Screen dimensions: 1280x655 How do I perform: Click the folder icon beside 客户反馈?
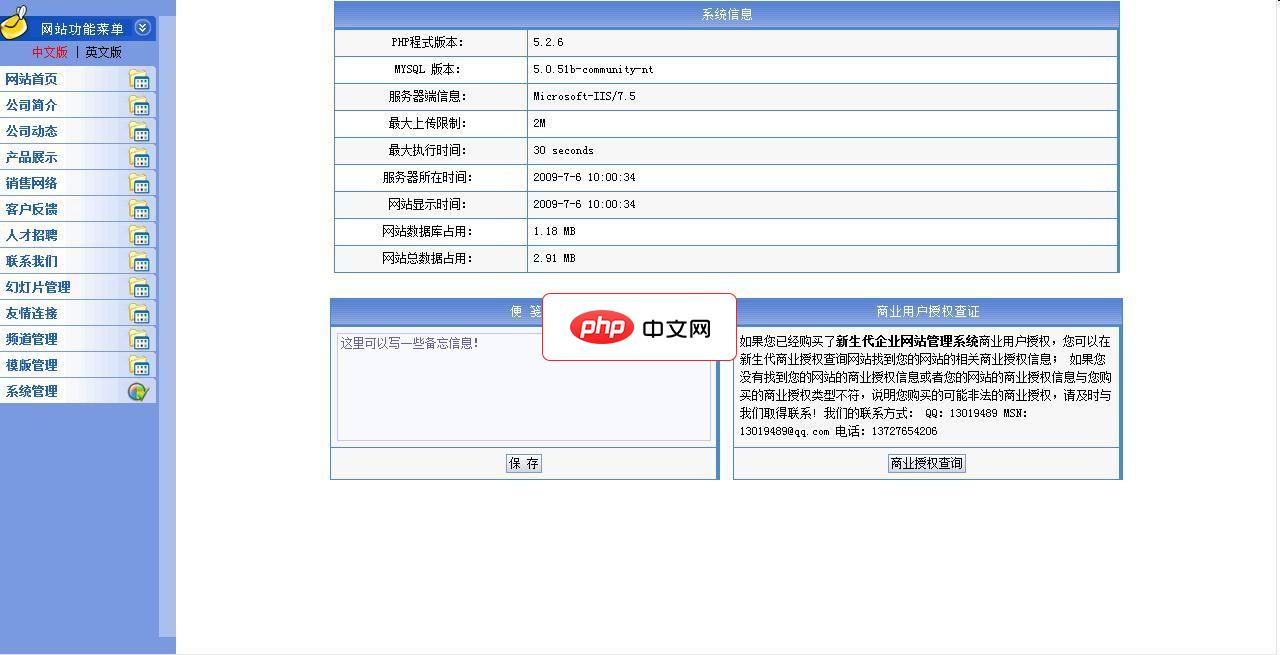click(139, 210)
